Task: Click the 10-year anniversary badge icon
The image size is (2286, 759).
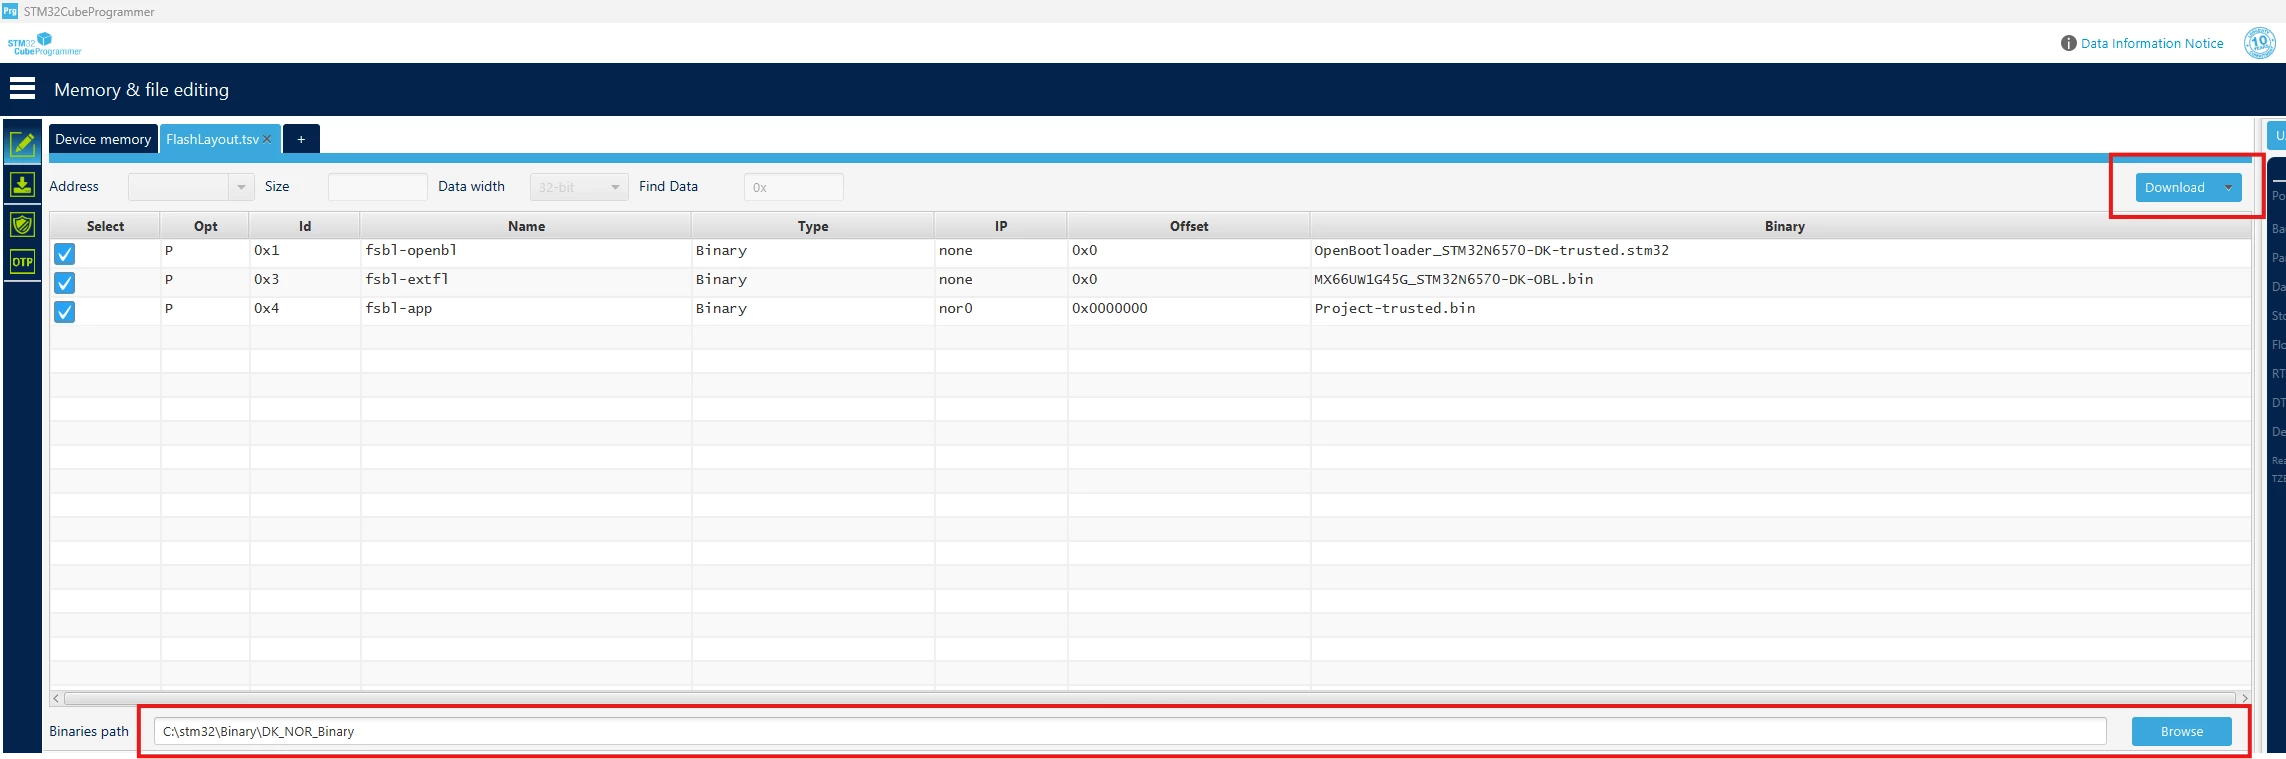Action: 2259,43
